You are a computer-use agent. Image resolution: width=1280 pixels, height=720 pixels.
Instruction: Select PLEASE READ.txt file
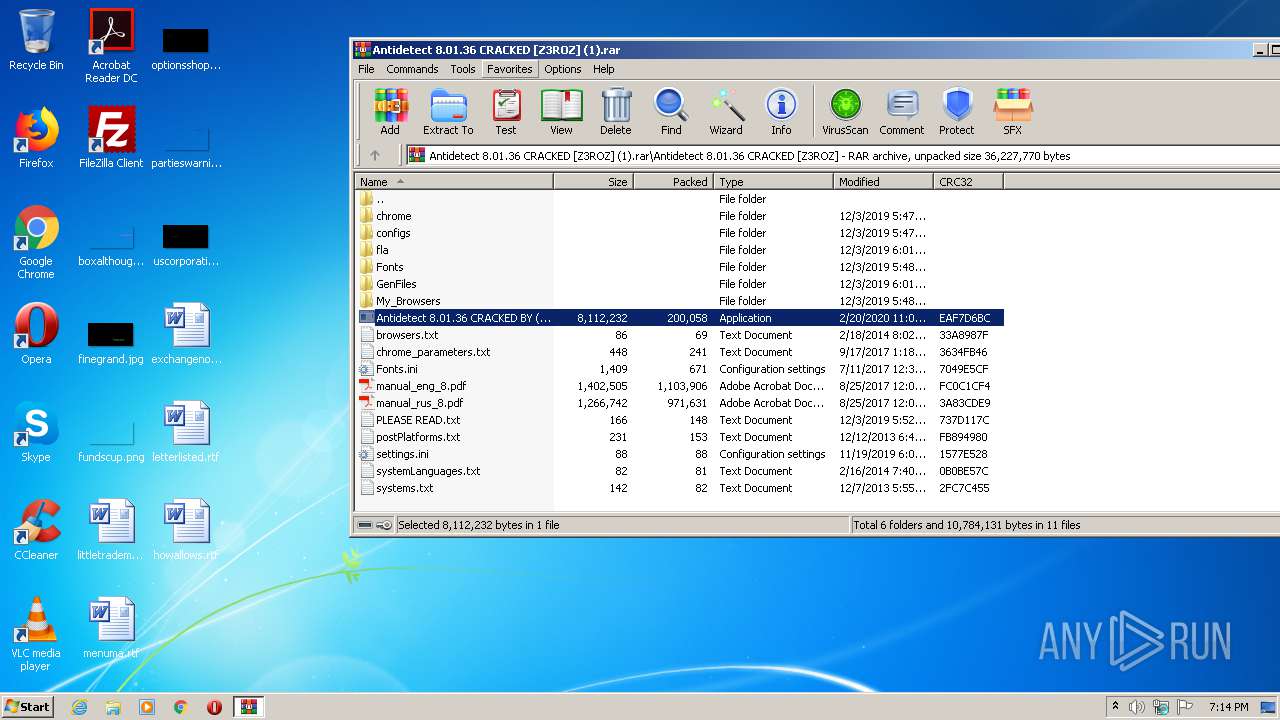680,420
